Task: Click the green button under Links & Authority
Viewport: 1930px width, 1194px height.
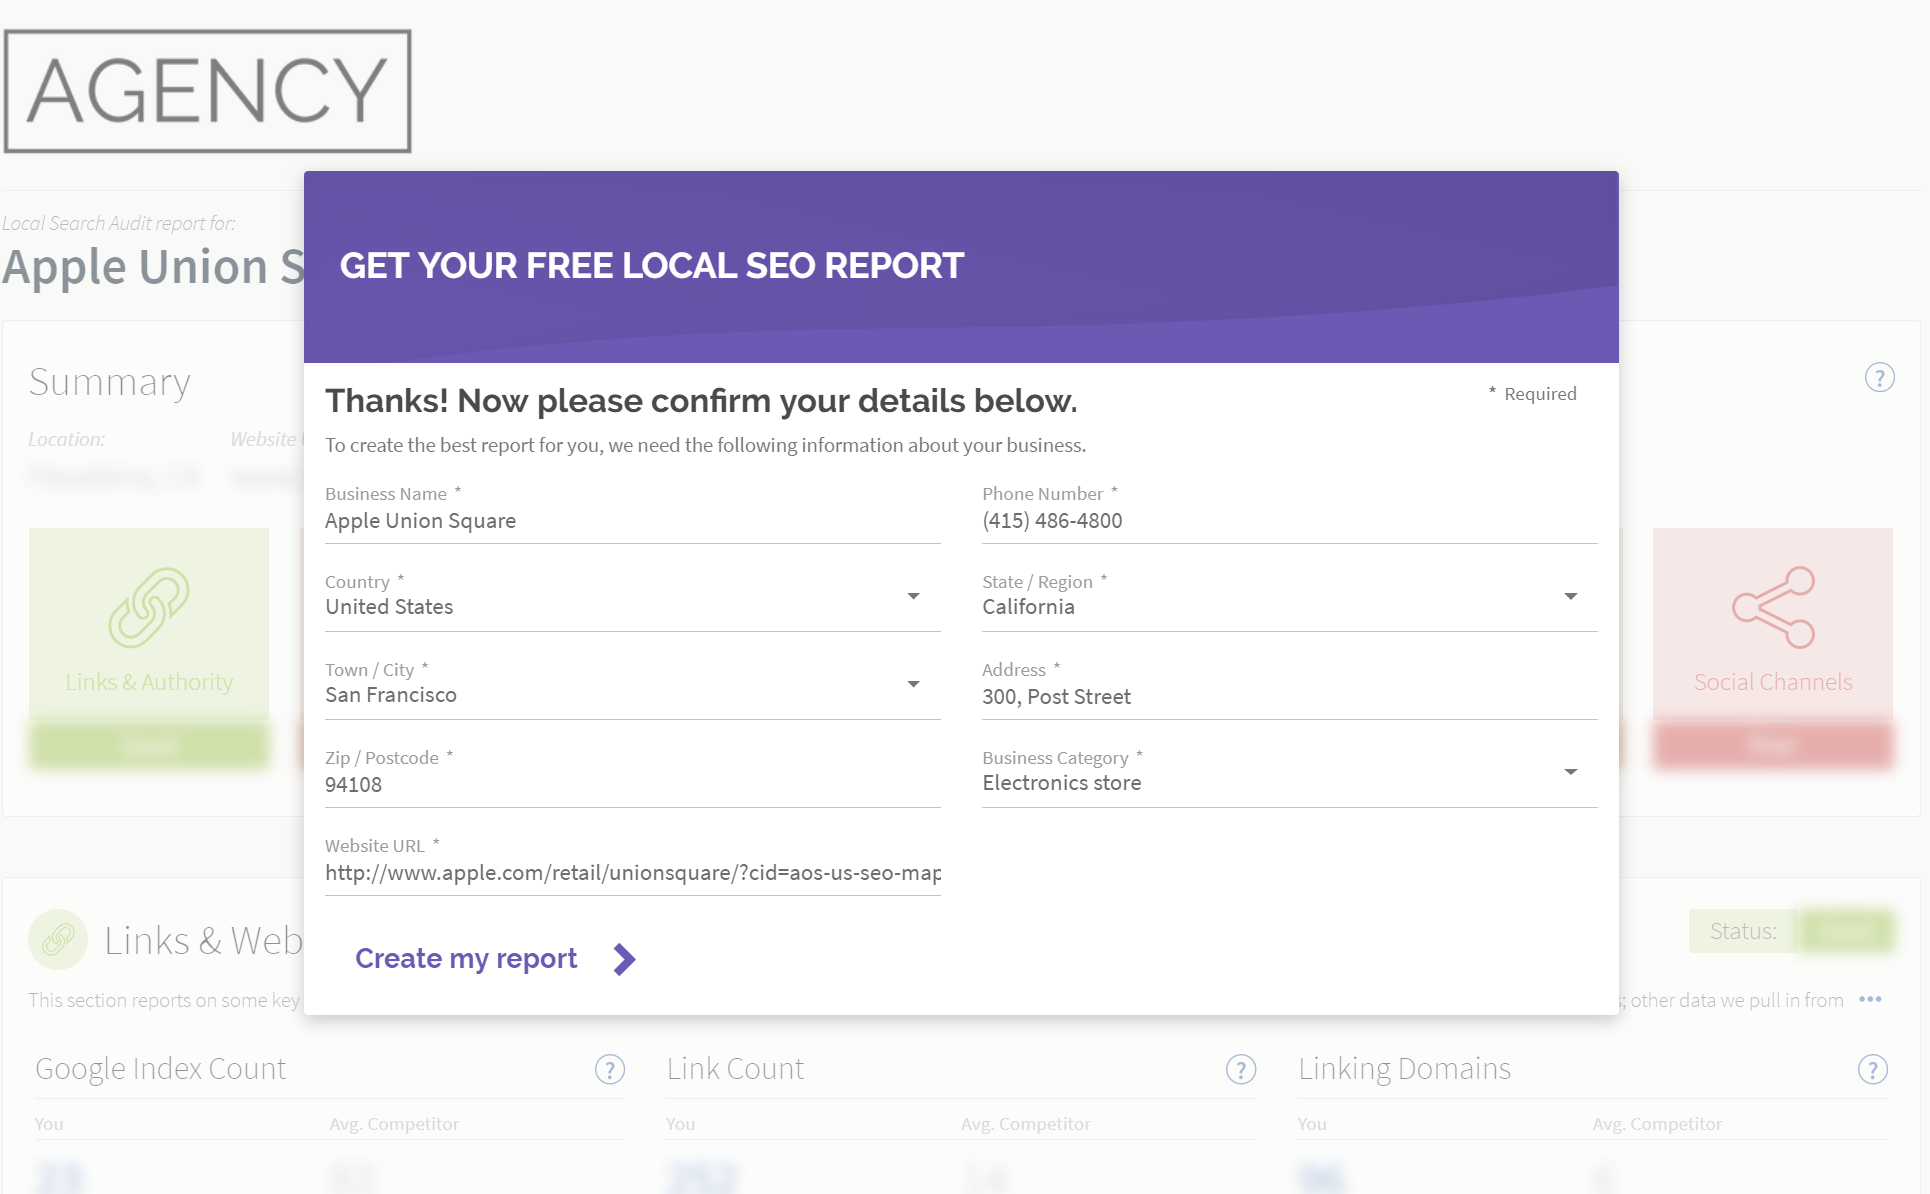Action: [x=149, y=745]
